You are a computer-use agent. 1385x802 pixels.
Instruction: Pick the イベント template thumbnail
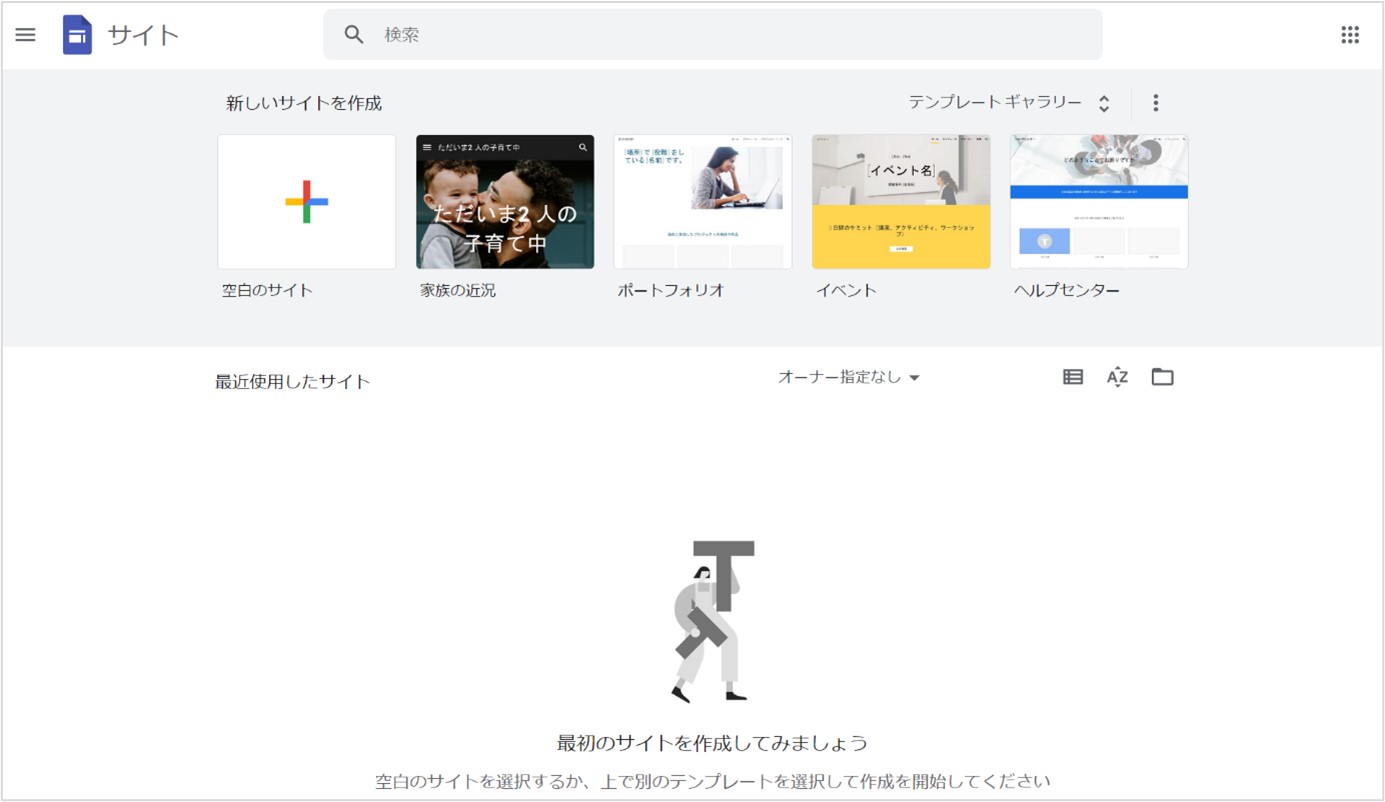point(901,202)
